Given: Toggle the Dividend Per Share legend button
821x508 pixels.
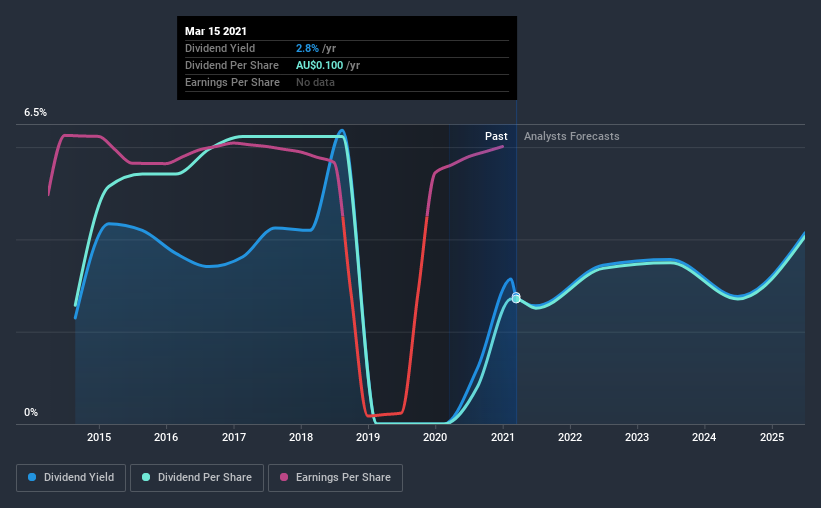Looking at the screenshot, I should [197, 478].
